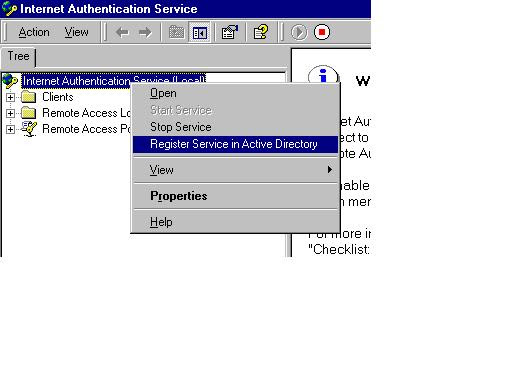Choose Help from the context menu

click(x=235, y=222)
